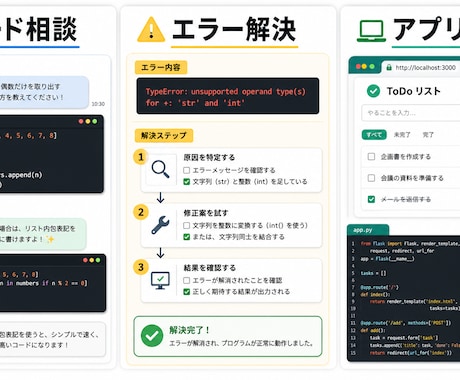Image resolution: width=460 pixels, height=380 pixels.
Task: Select the すべて filter tab
Action: 374,135
